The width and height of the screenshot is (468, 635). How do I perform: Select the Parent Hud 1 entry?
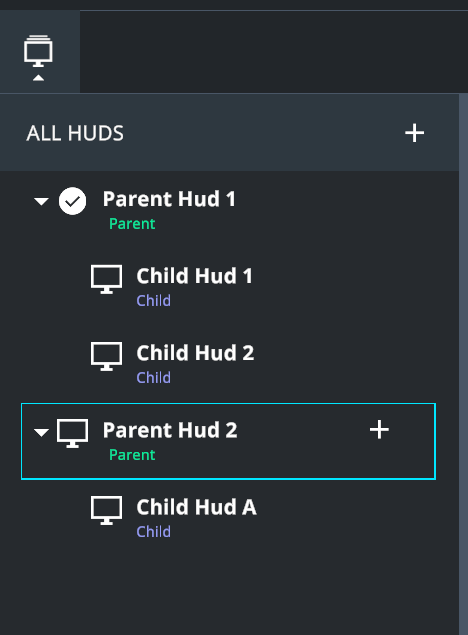coord(228,209)
